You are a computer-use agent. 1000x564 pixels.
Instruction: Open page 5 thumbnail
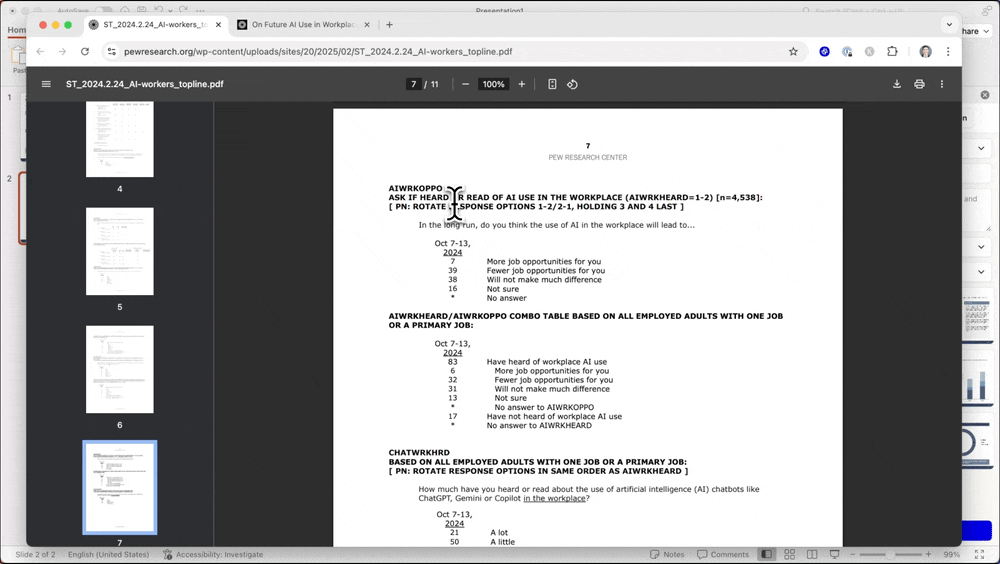[x=120, y=251]
